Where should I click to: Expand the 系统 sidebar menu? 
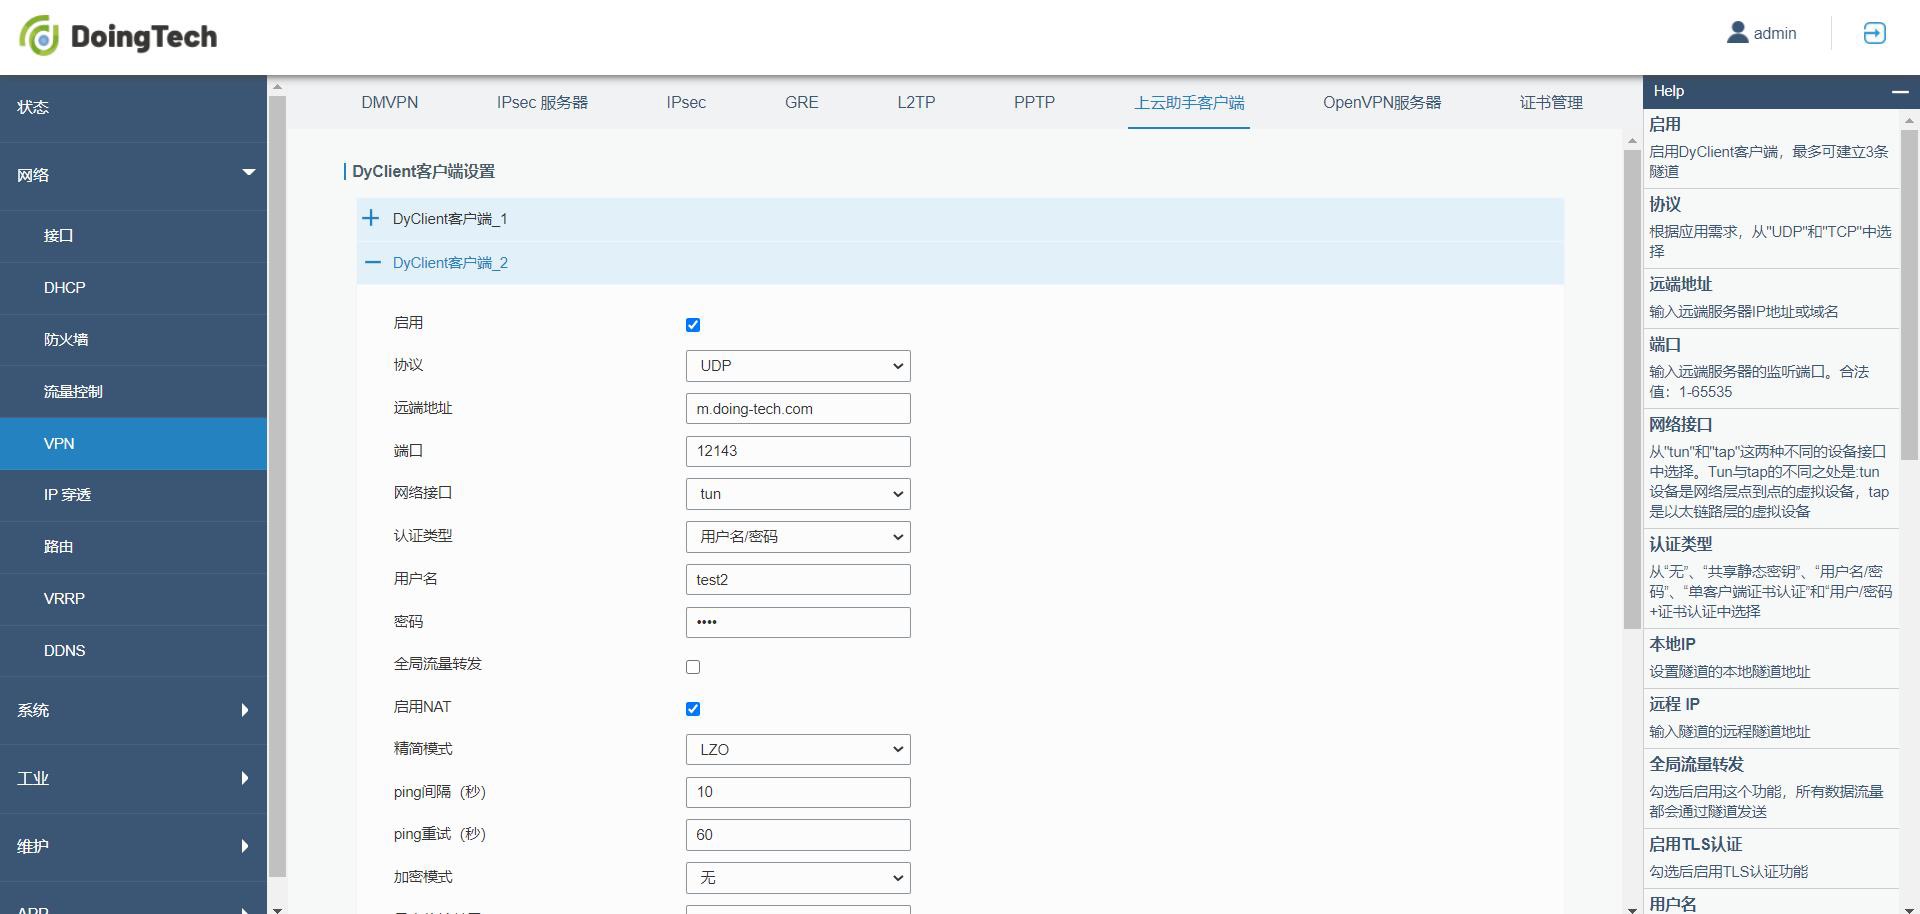[133, 710]
